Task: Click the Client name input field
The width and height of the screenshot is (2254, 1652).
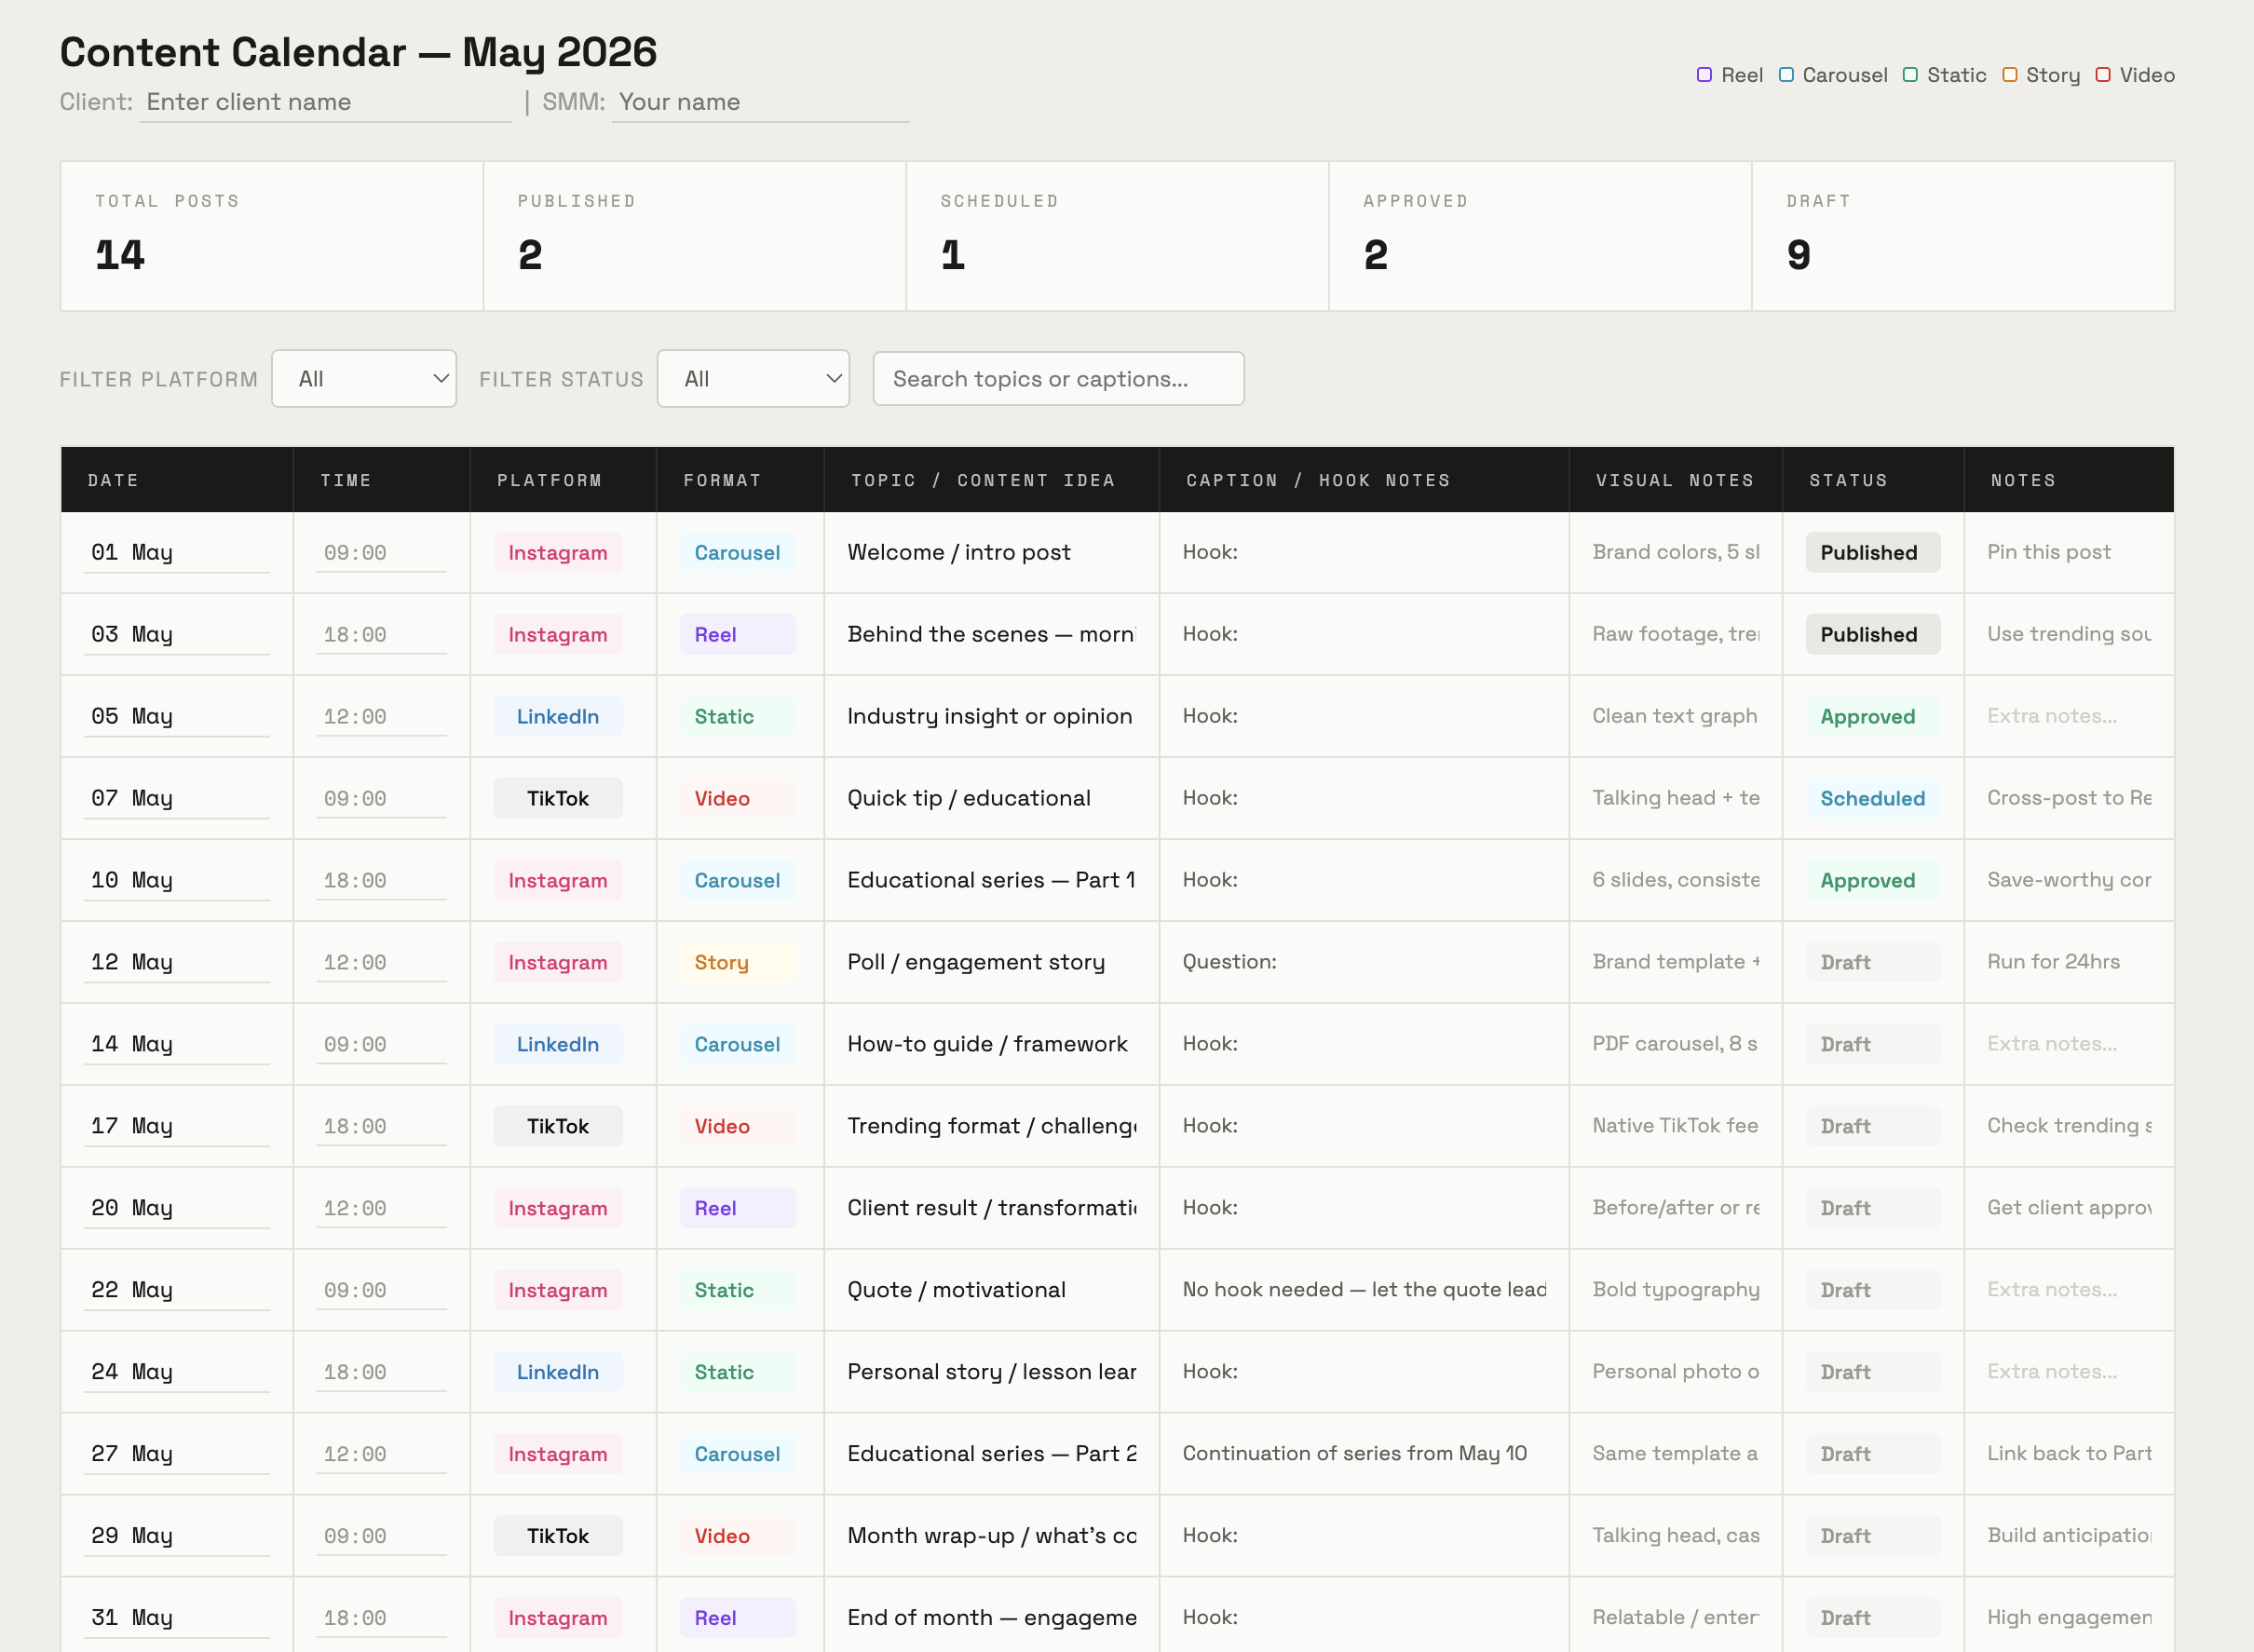Action: coord(325,102)
